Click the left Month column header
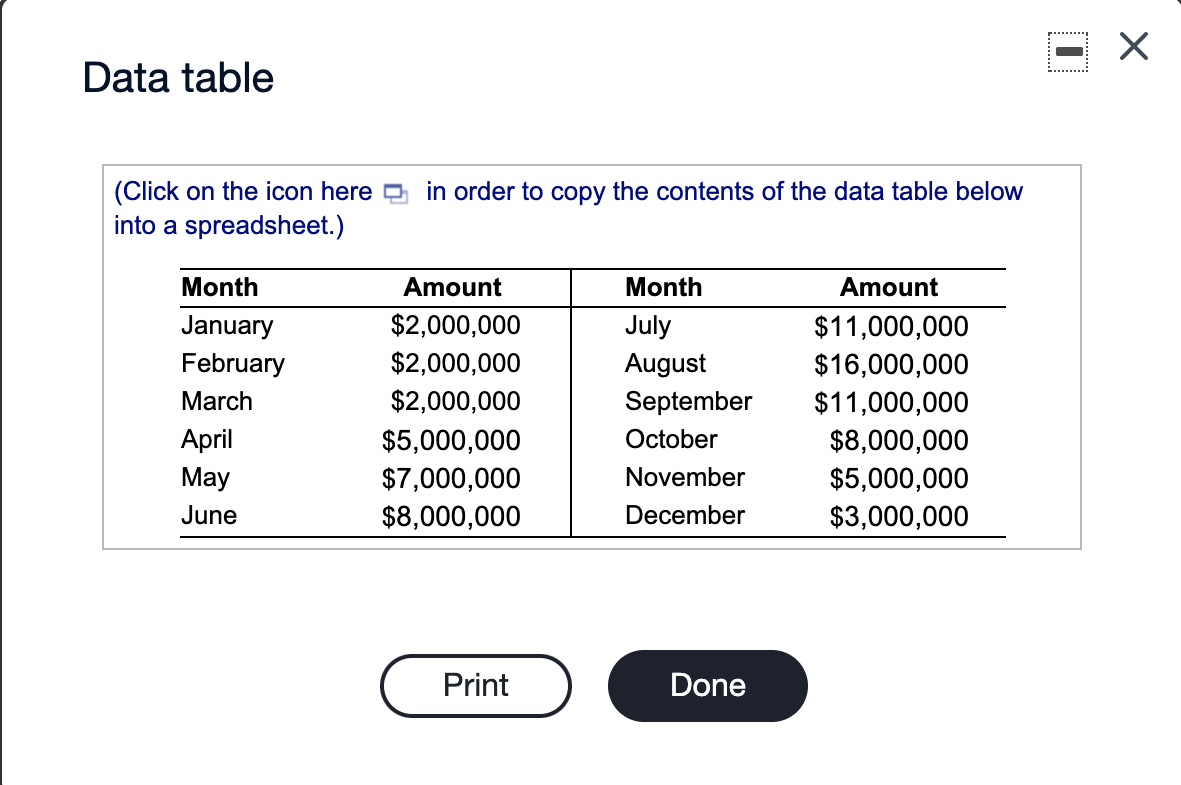1181x785 pixels. (220, 287)
